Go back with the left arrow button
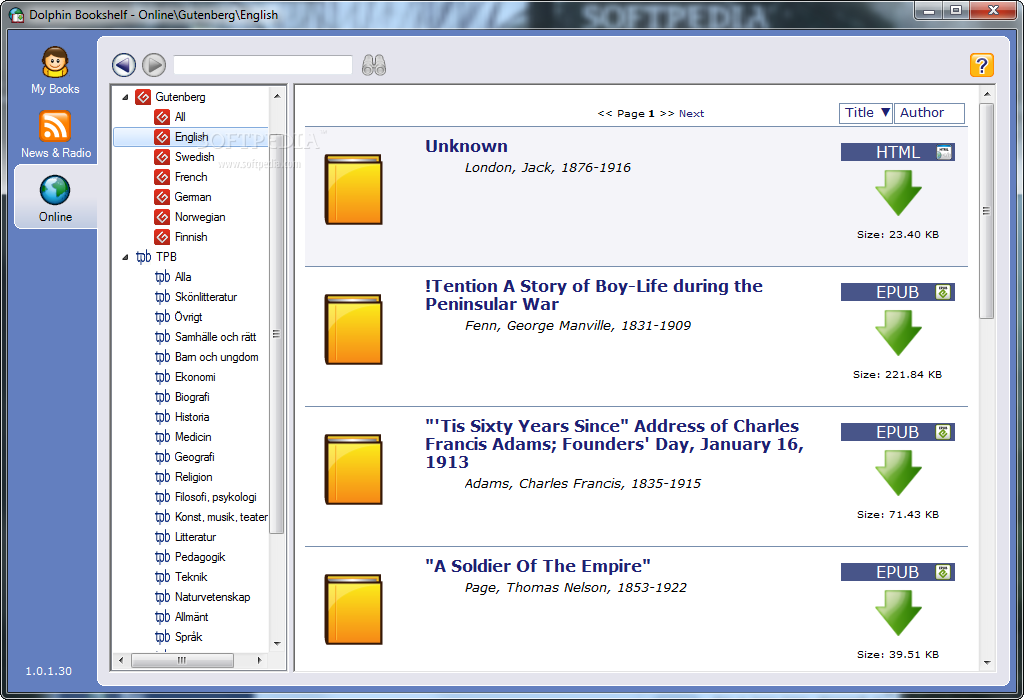 (124, 65)
